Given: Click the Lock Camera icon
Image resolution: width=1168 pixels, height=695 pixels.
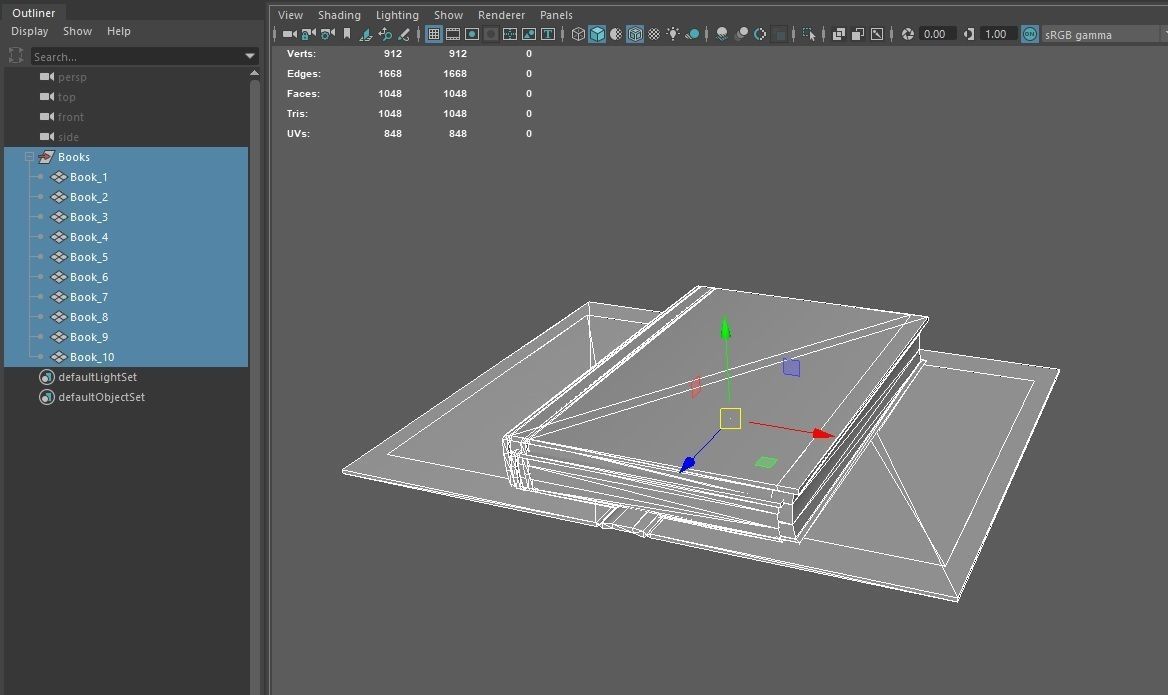Looking at the screenshot, I should pos(308,34).
